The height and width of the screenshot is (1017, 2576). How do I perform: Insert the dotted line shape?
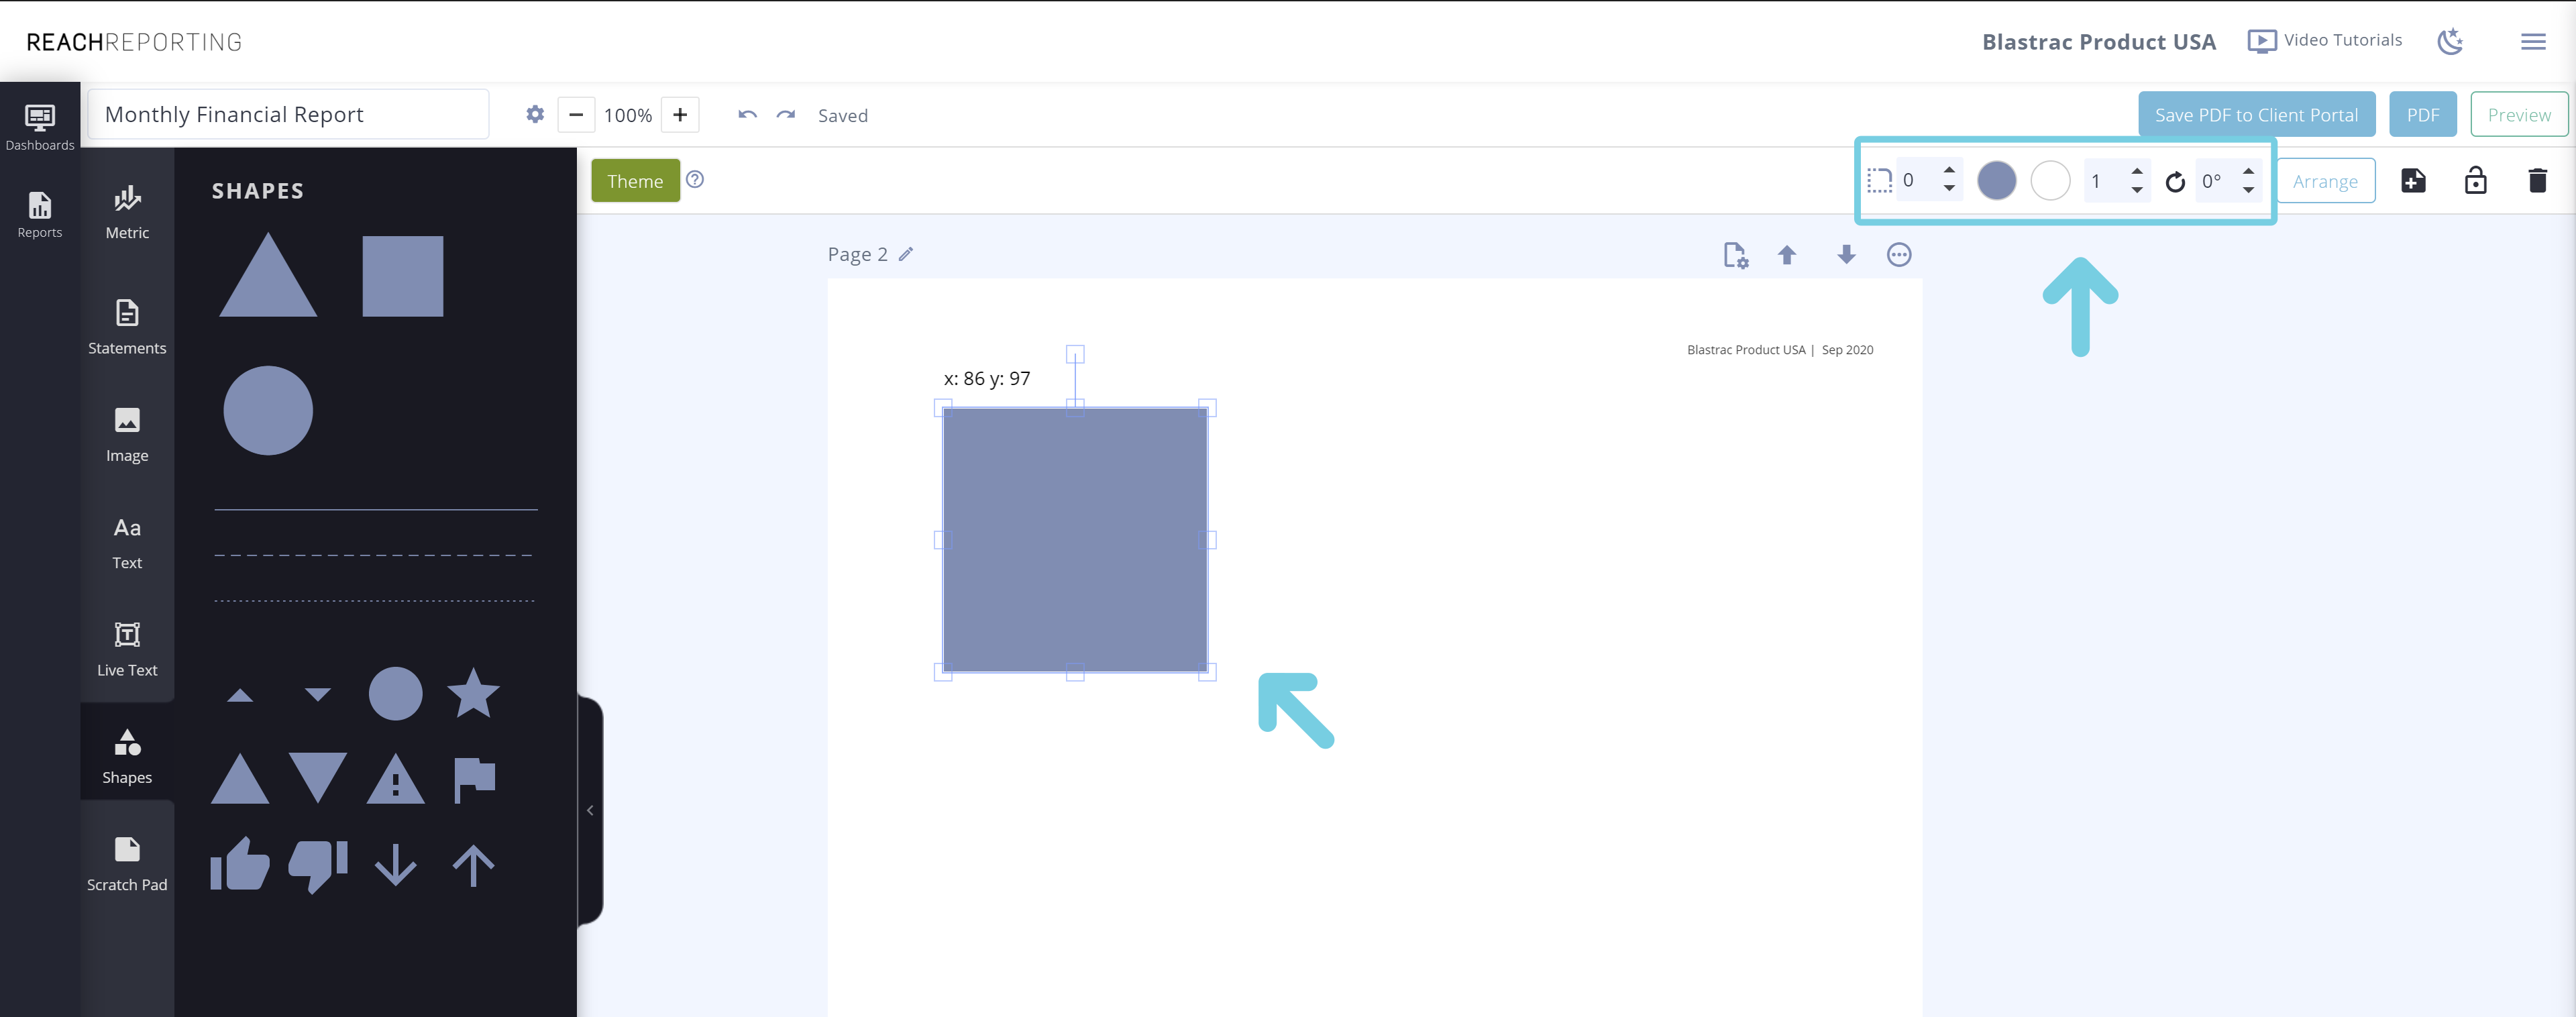point(375,601)
